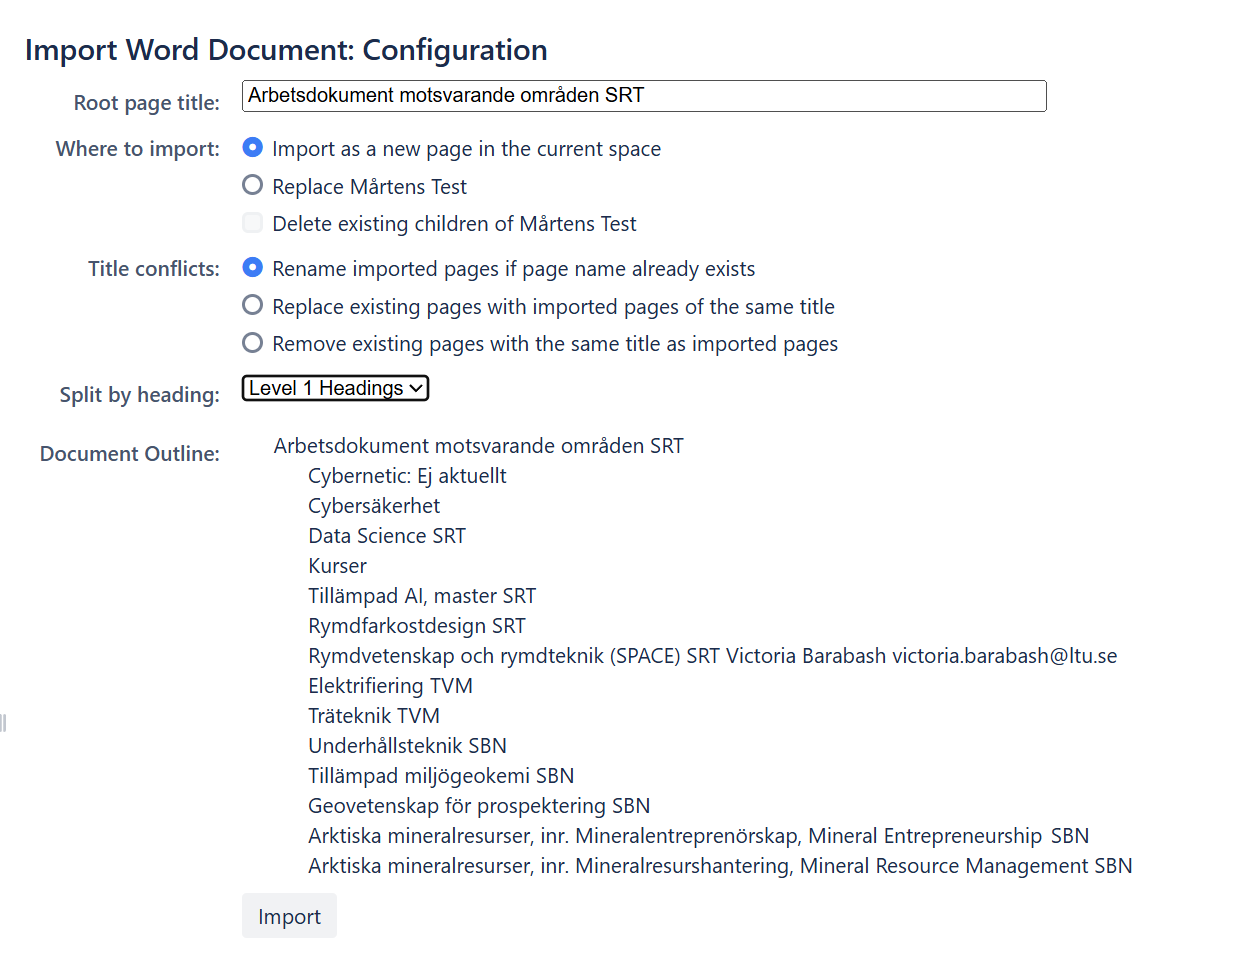This screenshot has height=956, width=1257.
Task: Click the Root page title field
Action: point(644,96)
